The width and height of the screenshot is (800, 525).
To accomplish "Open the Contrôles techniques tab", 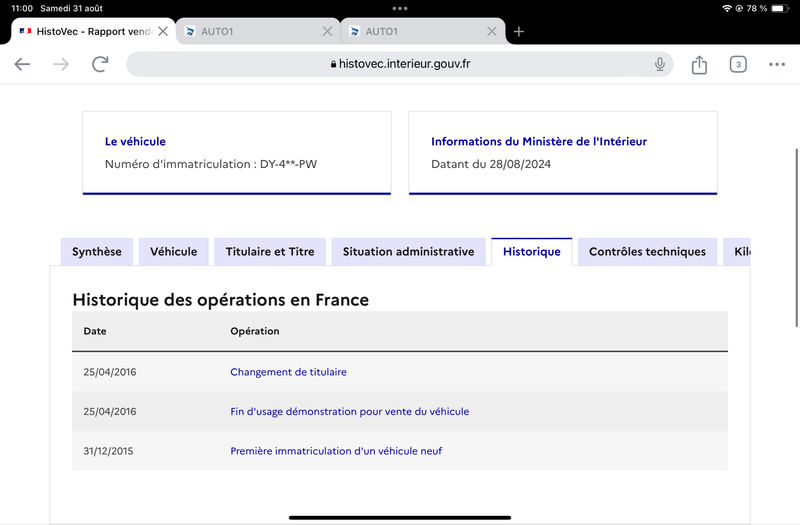I will coord(647,252).
